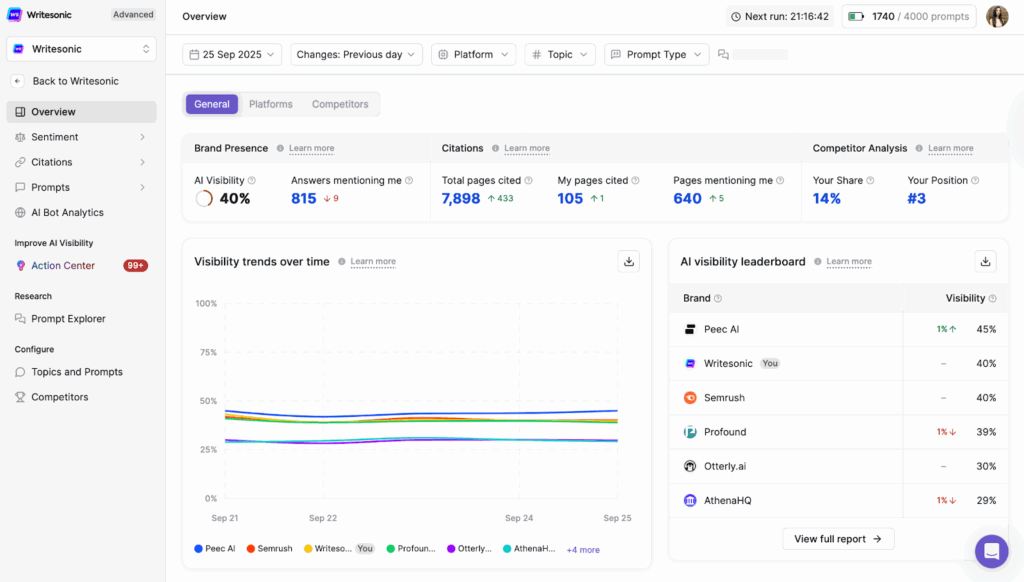Open AI Bot Analytics globe icon
The image size is (1024, 582).
pyautogui.click(x=21, y=212)
